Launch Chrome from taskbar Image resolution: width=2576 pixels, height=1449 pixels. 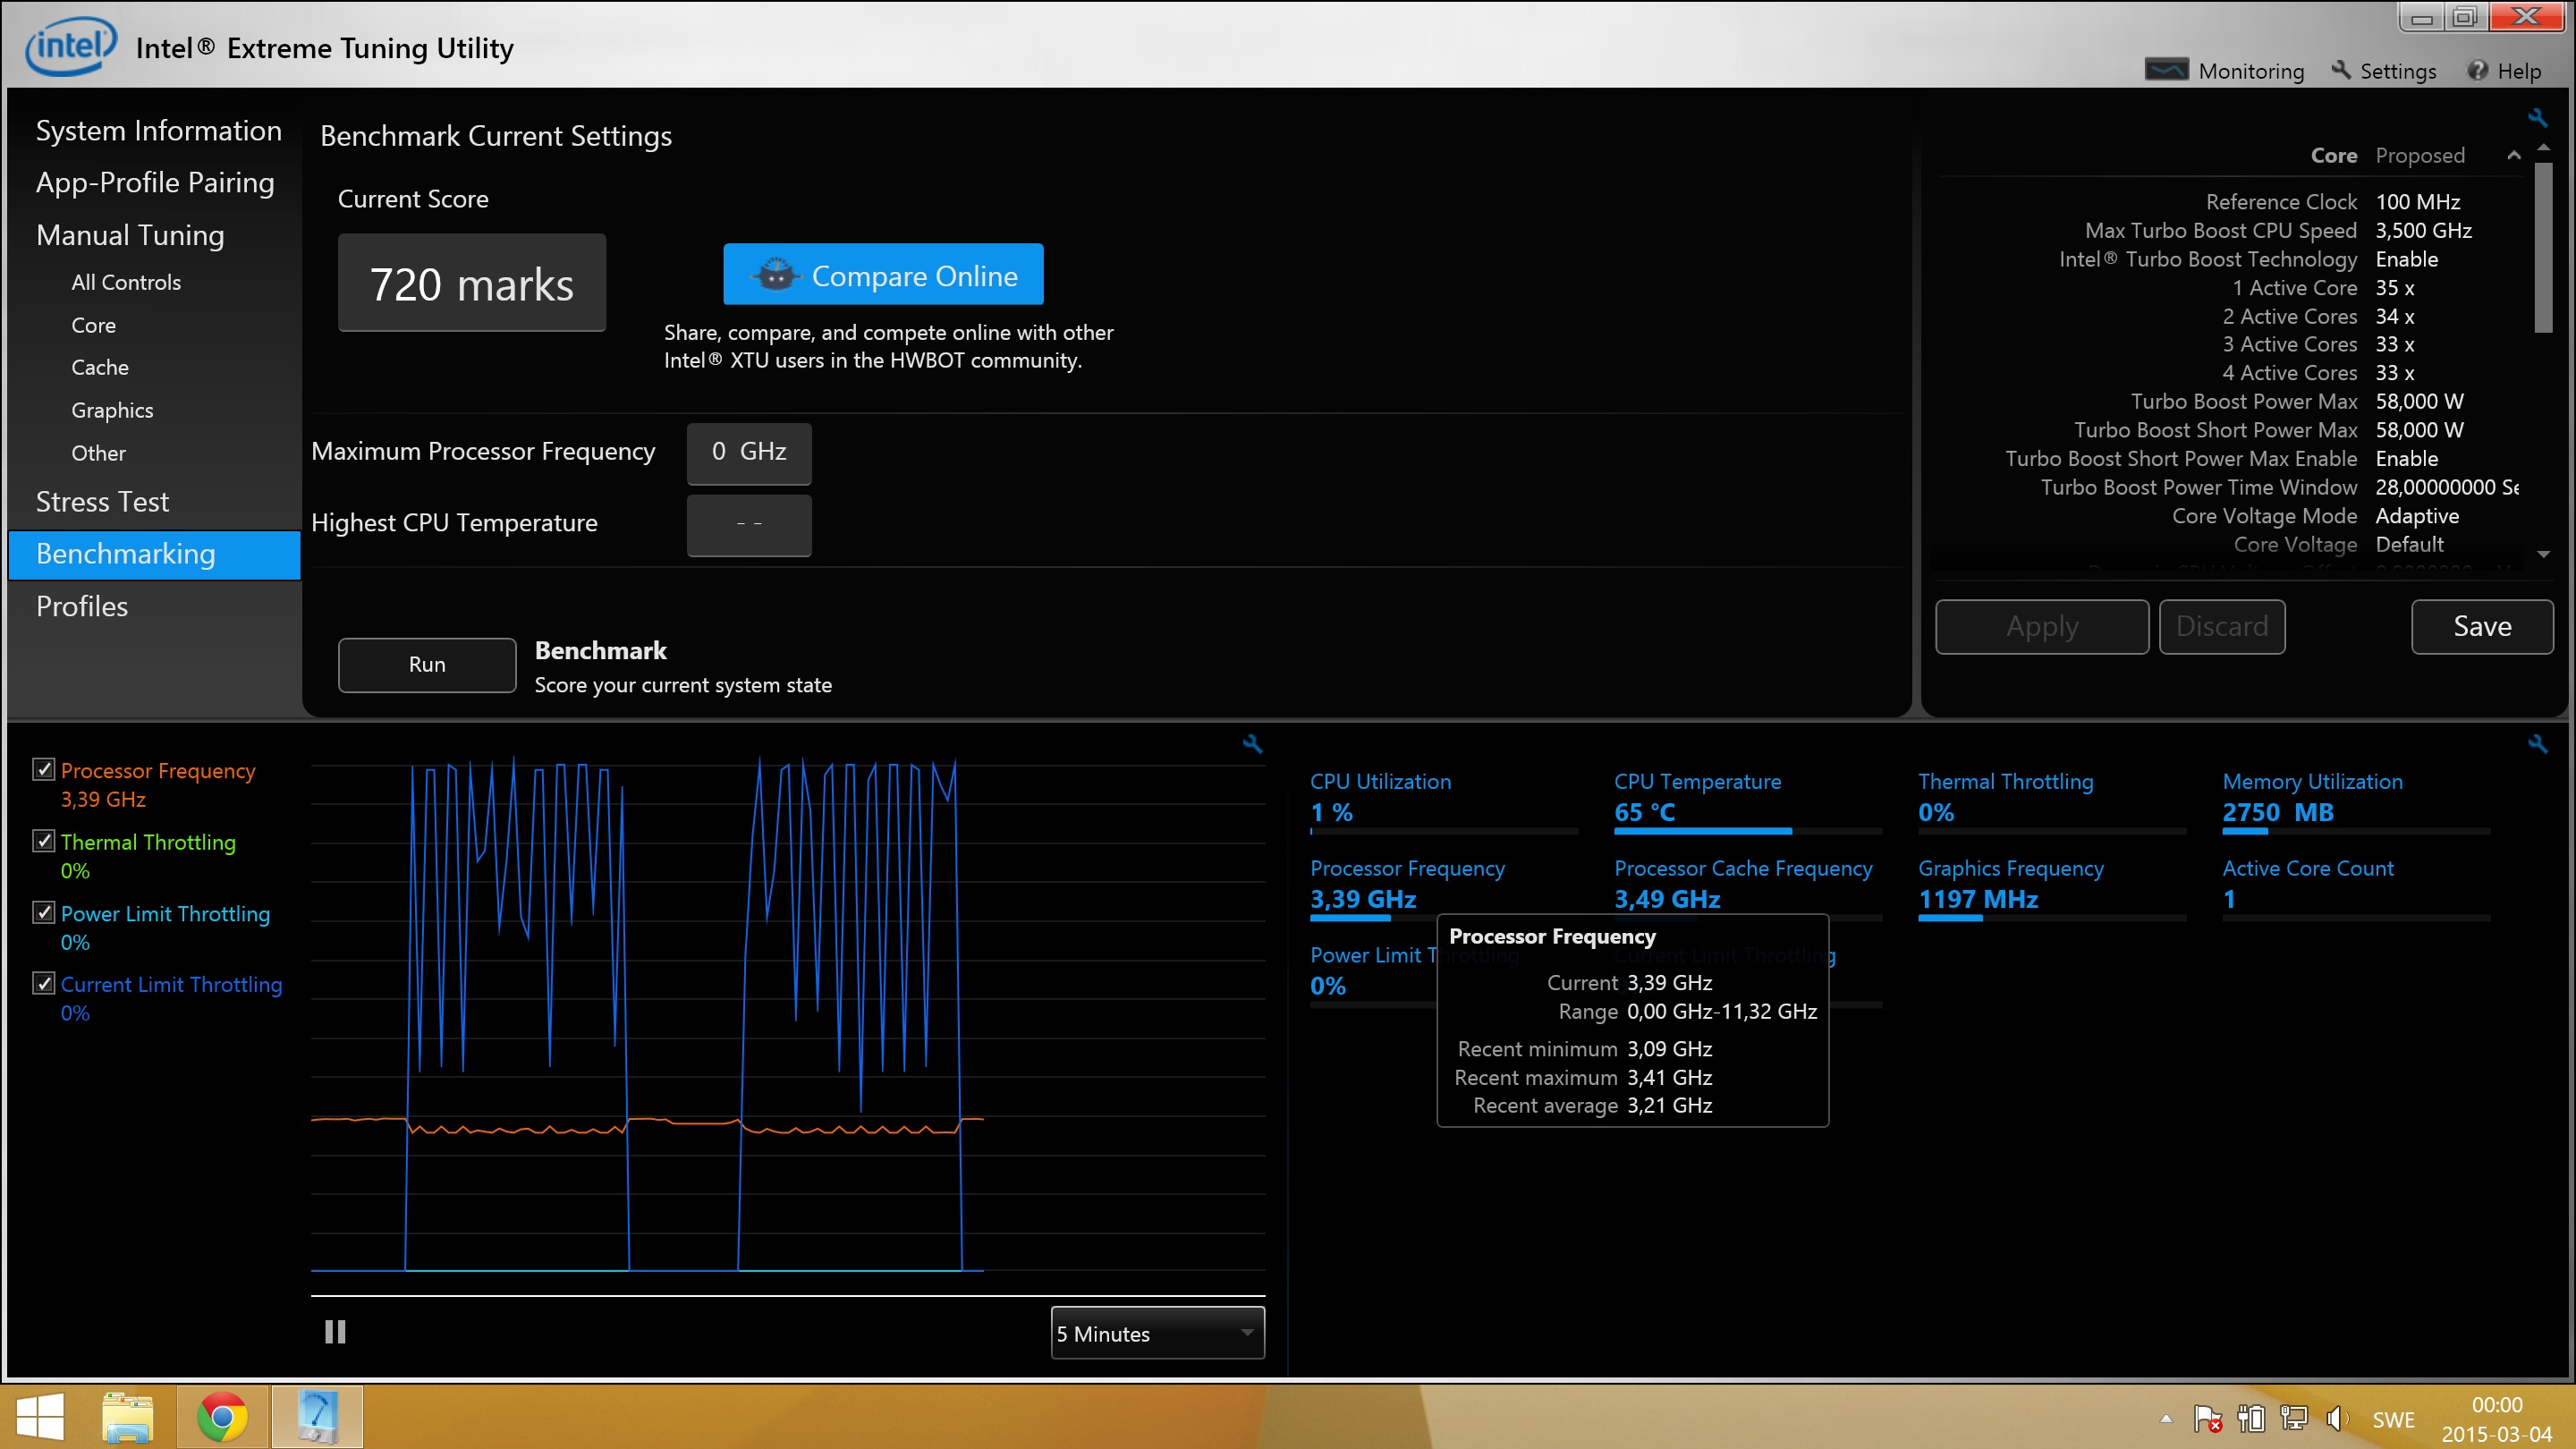coord(222,1417)
